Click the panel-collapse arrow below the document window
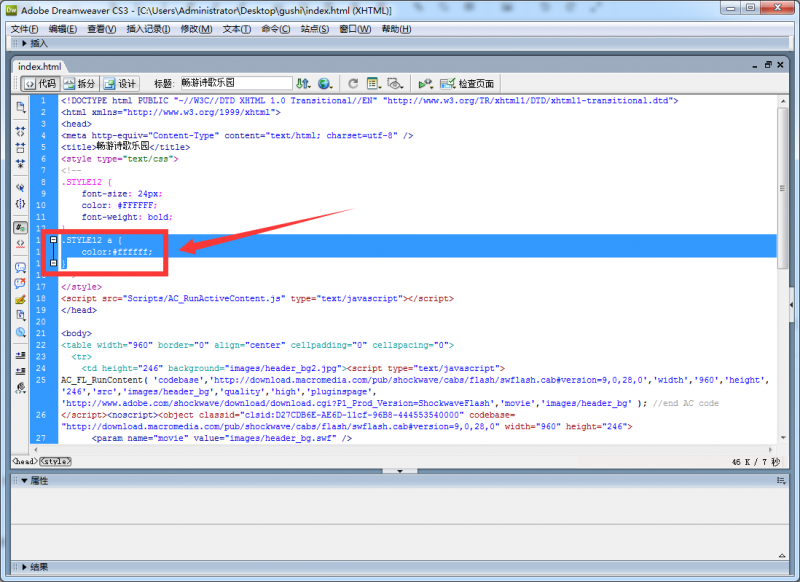 pyautogui.click(x=400, y=471)
